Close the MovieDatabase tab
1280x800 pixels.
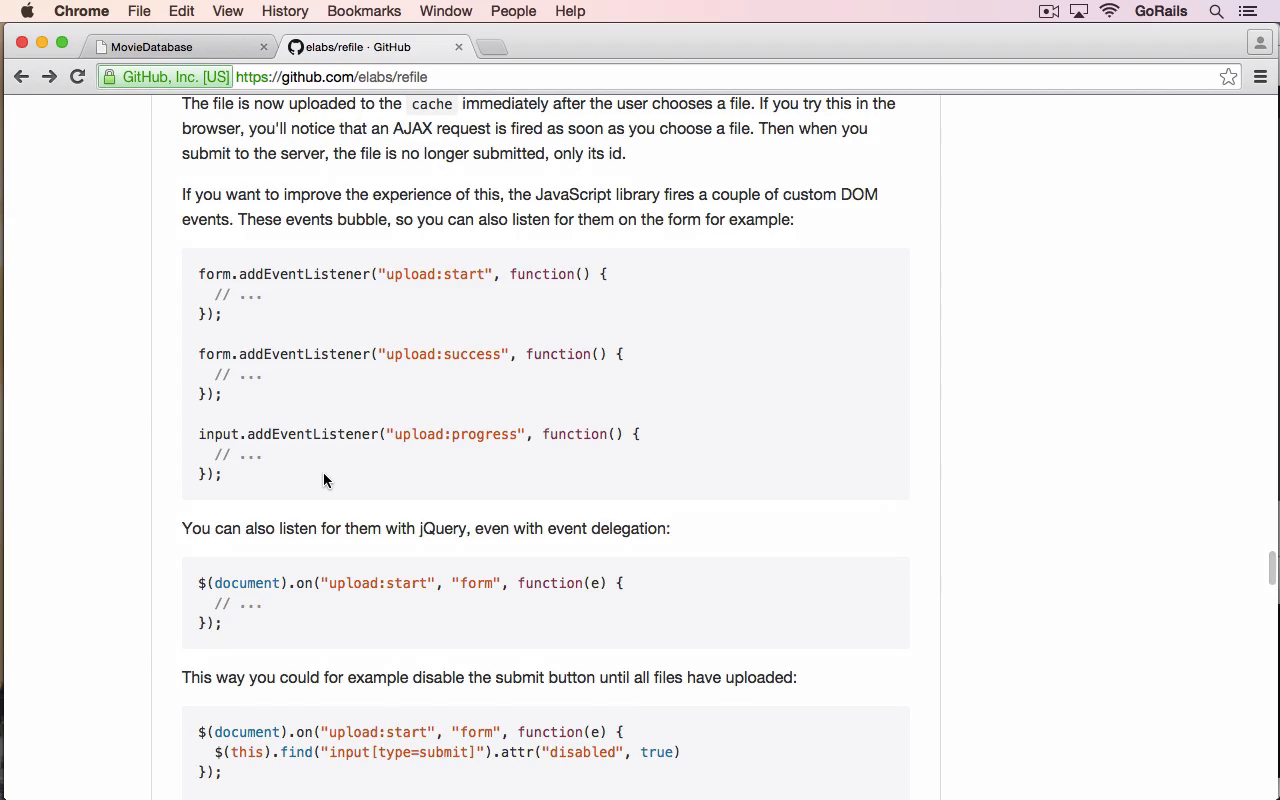click(264, 47)
